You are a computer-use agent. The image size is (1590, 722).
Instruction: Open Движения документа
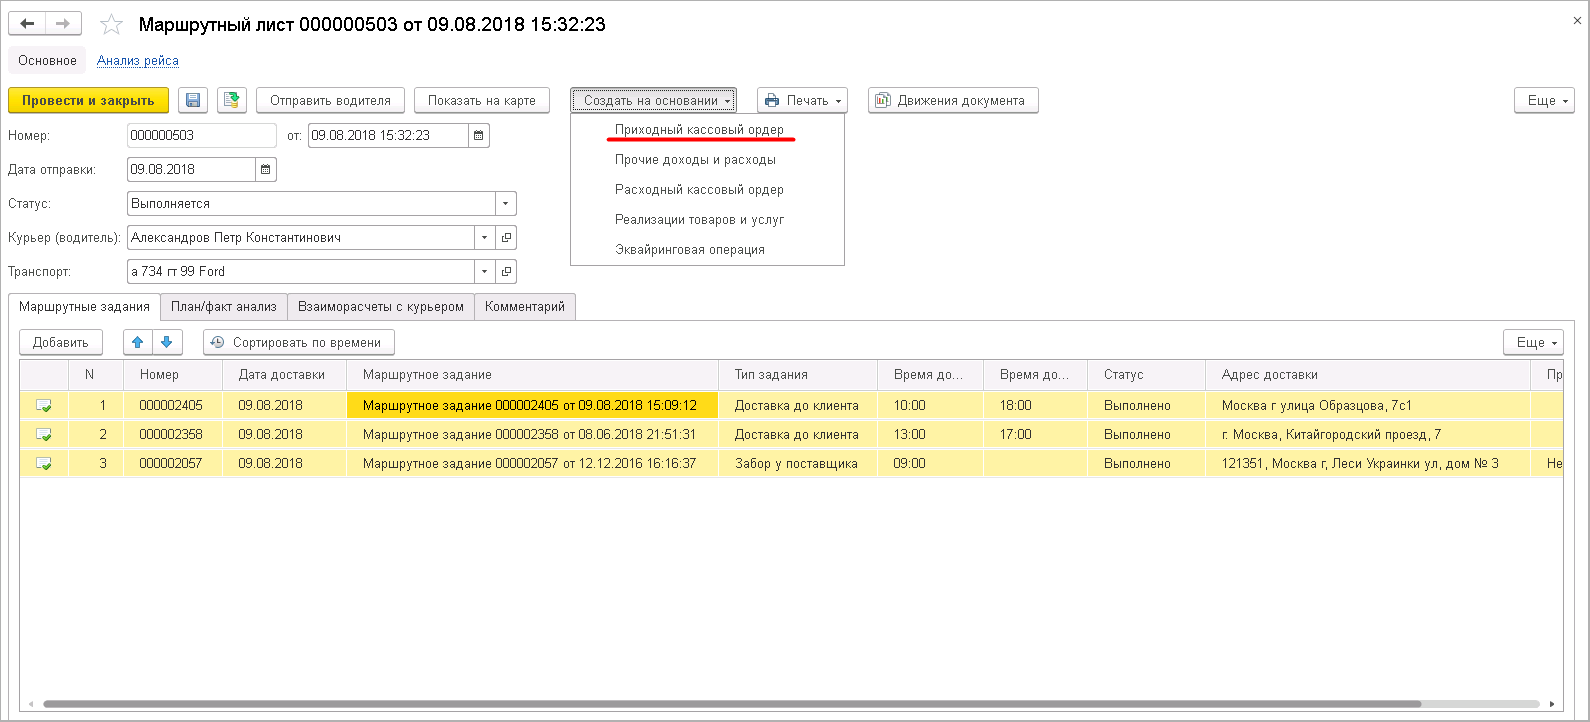pos(953,100)
